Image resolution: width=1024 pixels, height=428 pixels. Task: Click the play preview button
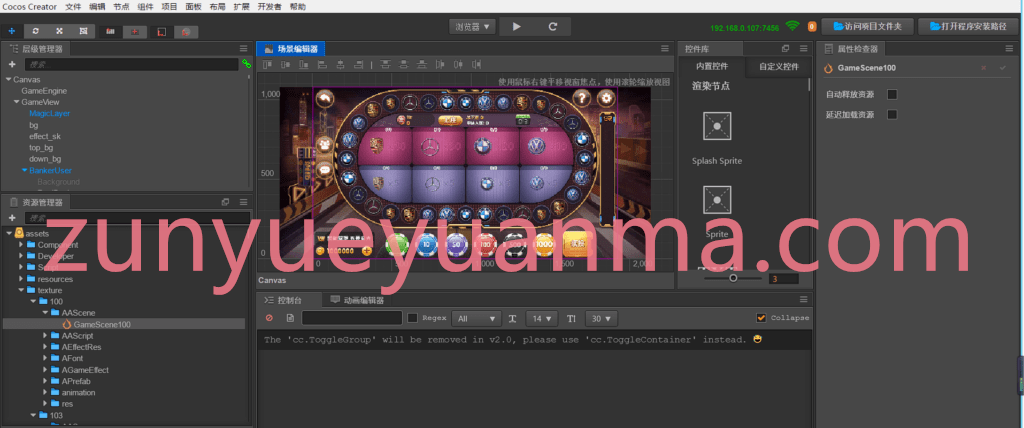[x=517, y=27]
